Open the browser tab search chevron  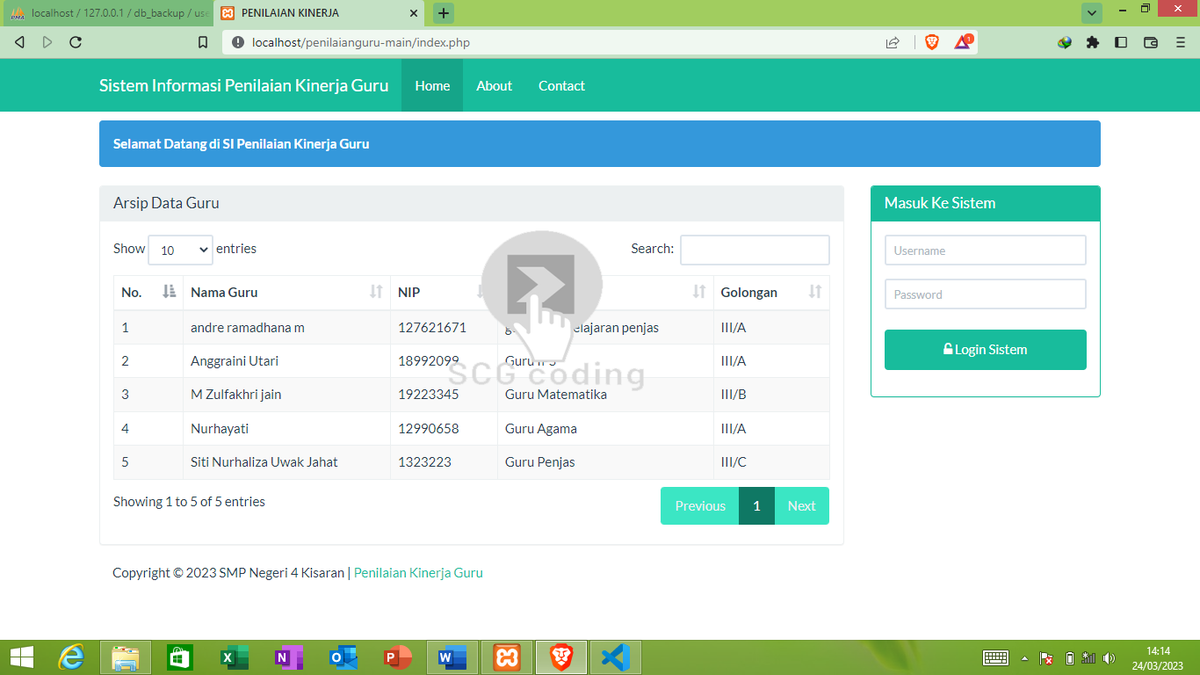point(1091,13)
